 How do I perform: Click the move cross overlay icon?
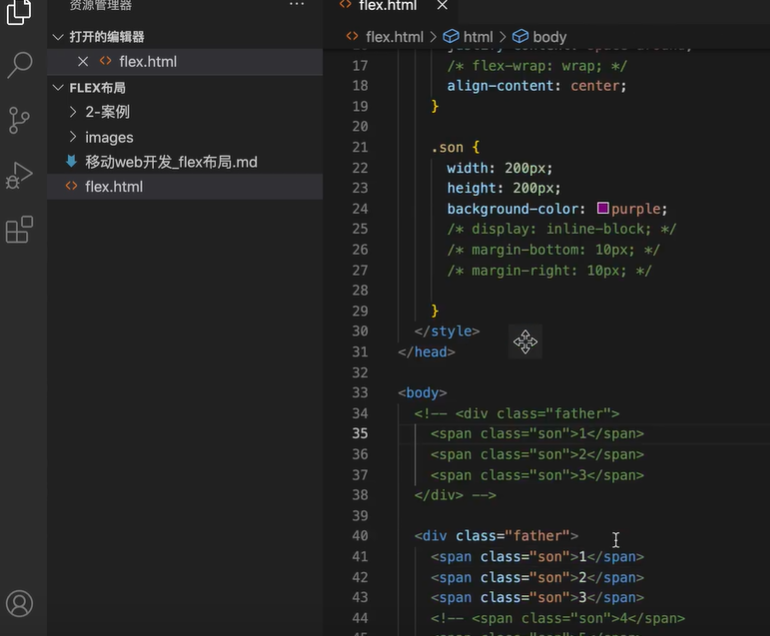click(525, 342)
